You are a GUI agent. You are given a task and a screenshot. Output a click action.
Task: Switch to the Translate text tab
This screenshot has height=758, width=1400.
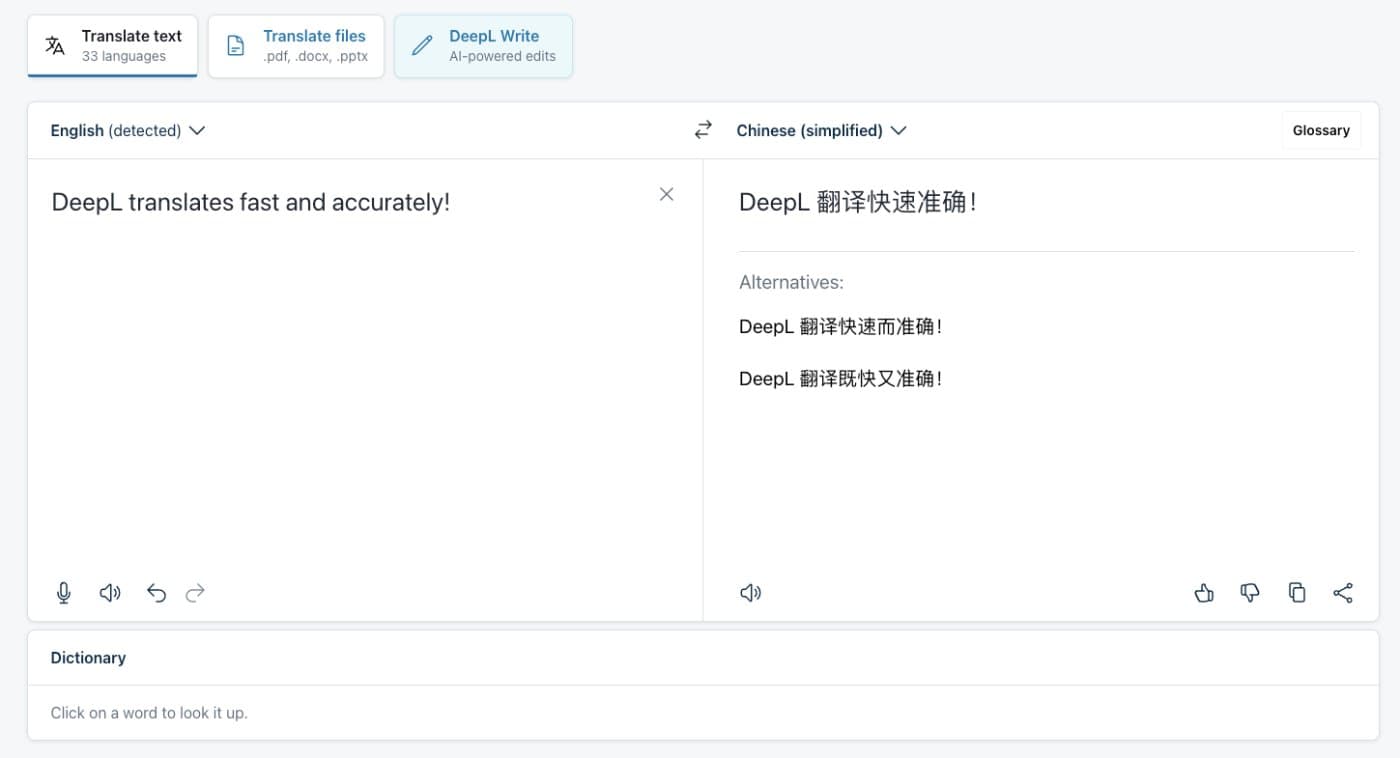point(112,46)
